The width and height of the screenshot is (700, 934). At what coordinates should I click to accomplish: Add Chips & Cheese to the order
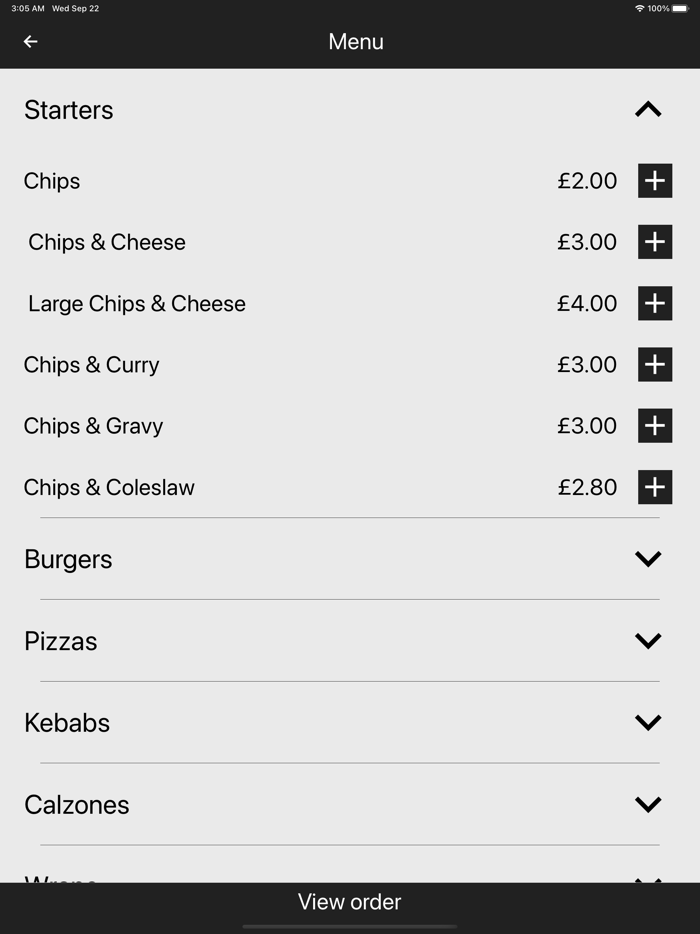tap(655, 242)
